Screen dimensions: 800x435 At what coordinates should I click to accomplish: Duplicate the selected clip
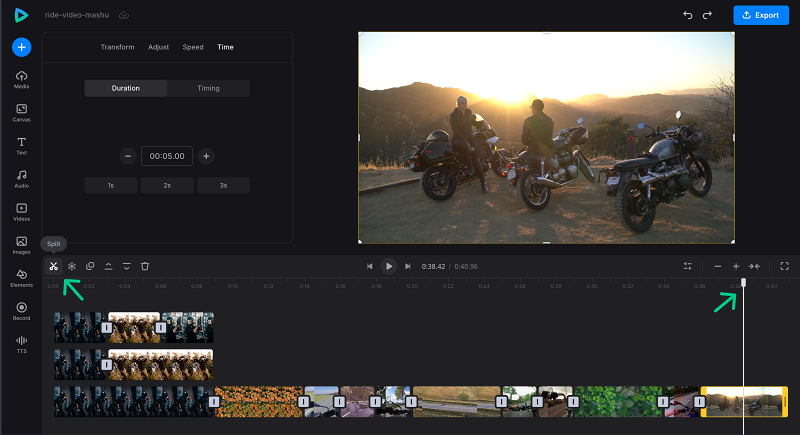[90, 266]
